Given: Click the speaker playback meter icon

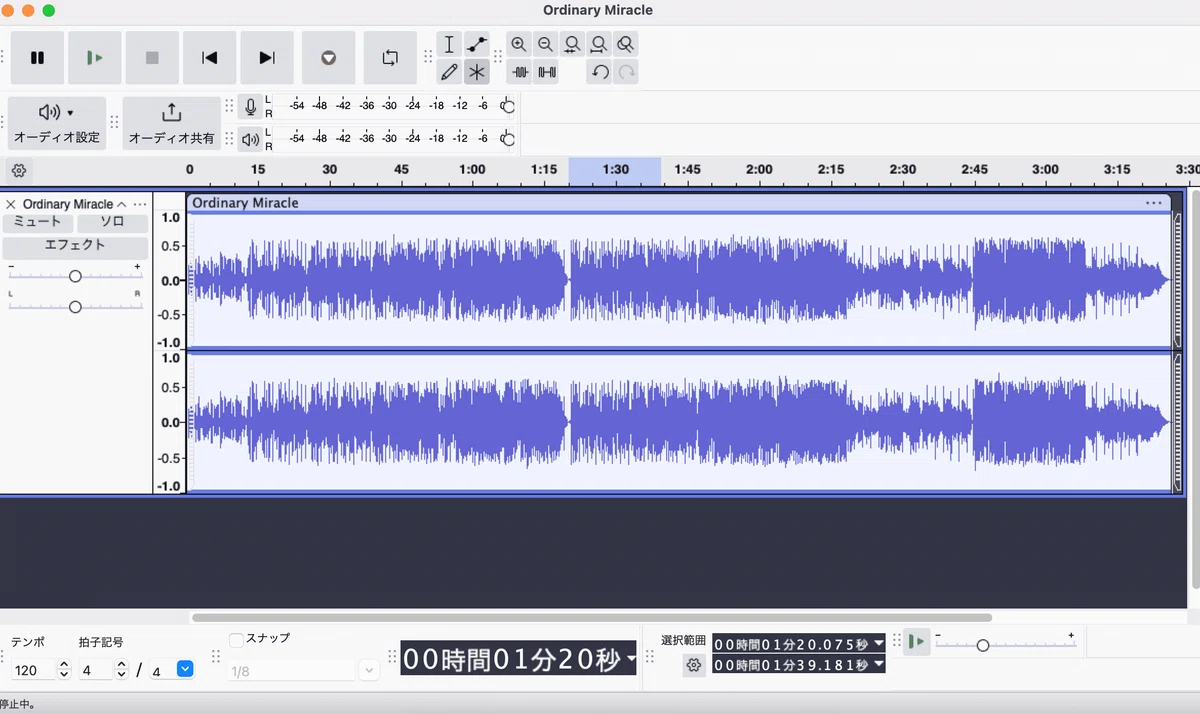Looking at the screenshot, I should click(x=250, y=139).
